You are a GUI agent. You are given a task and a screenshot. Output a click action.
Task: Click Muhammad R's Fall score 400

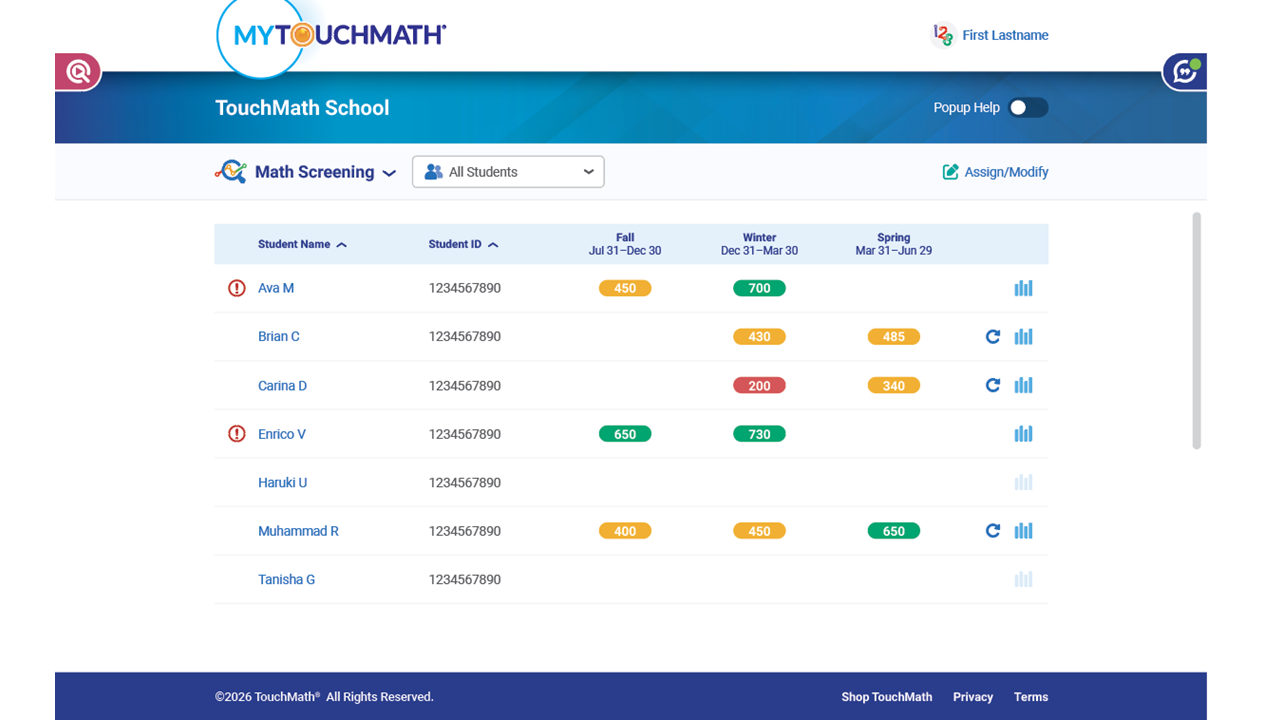[625, 531]
